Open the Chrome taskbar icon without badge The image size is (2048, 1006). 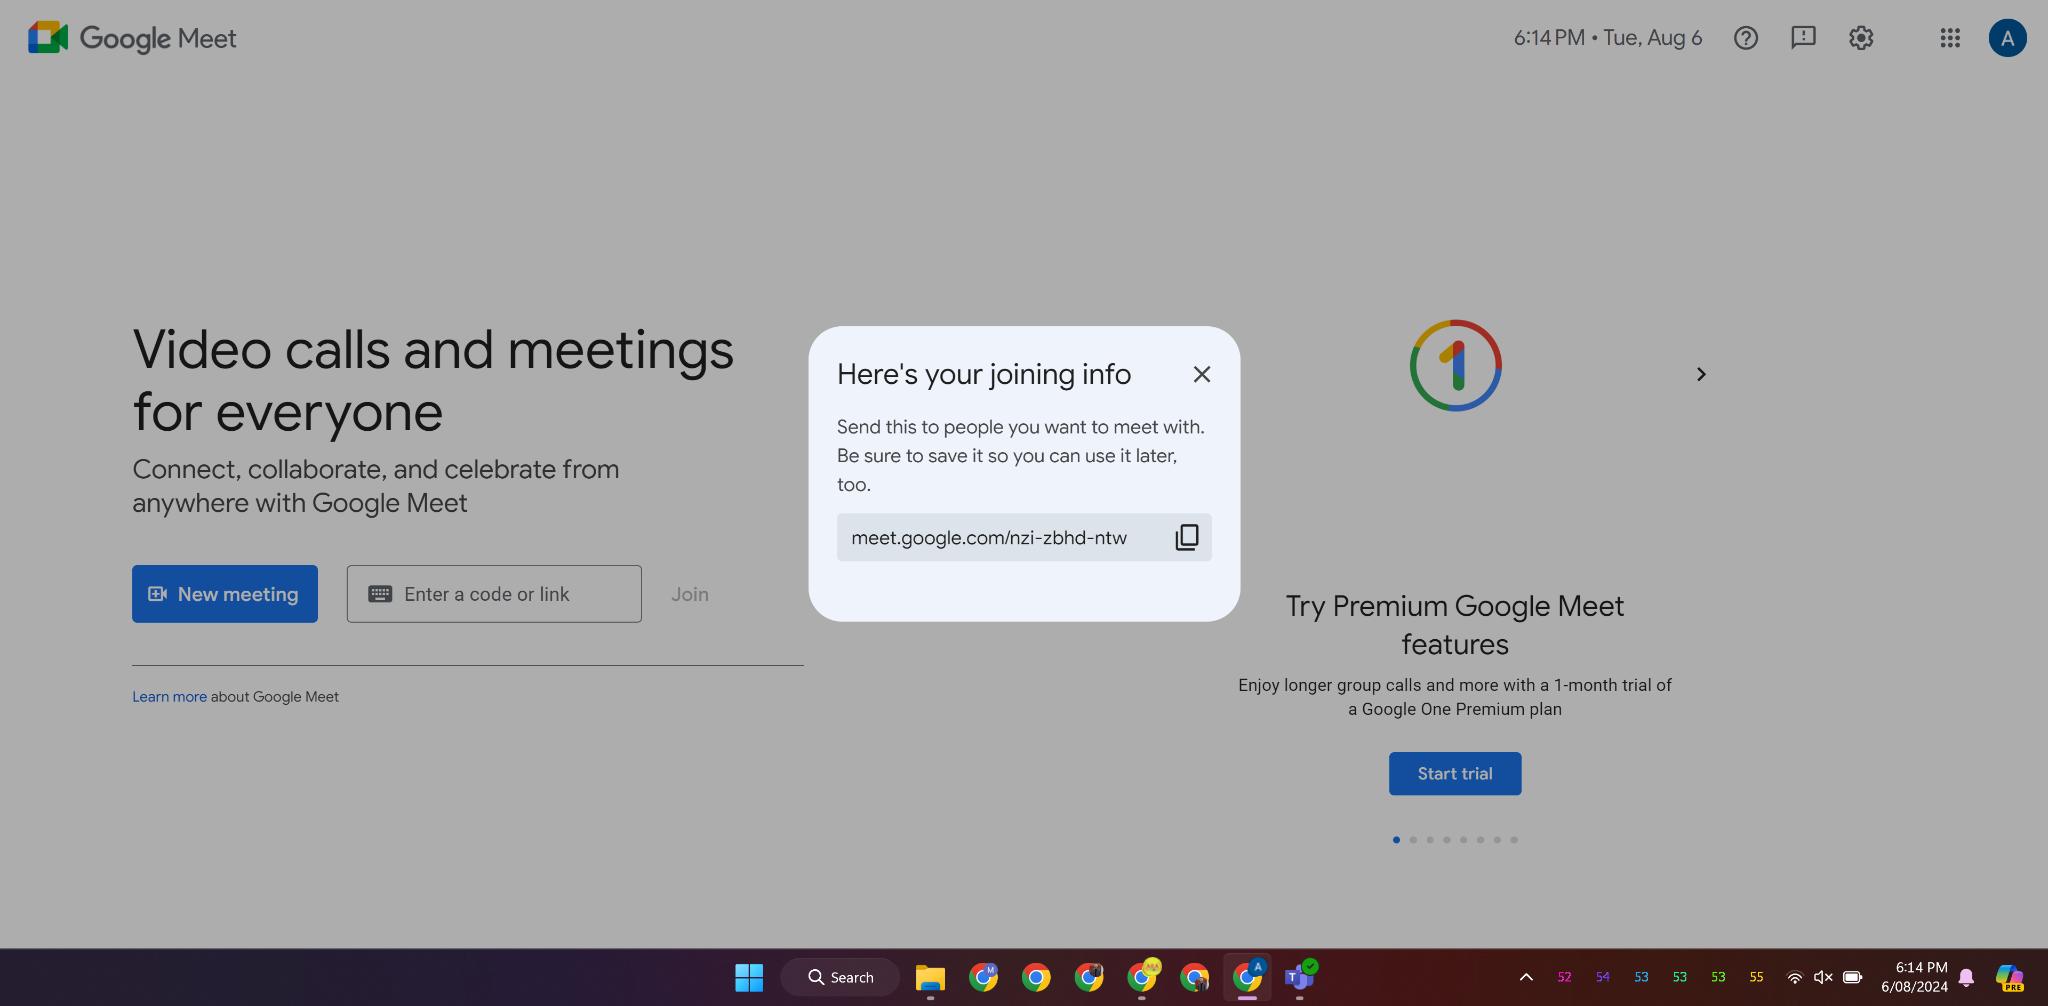(x=1036, y=977)
